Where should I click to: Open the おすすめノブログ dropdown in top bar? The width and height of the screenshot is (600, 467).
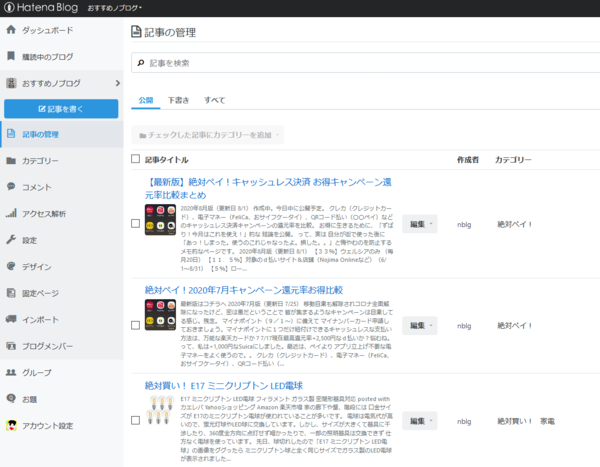114,8
